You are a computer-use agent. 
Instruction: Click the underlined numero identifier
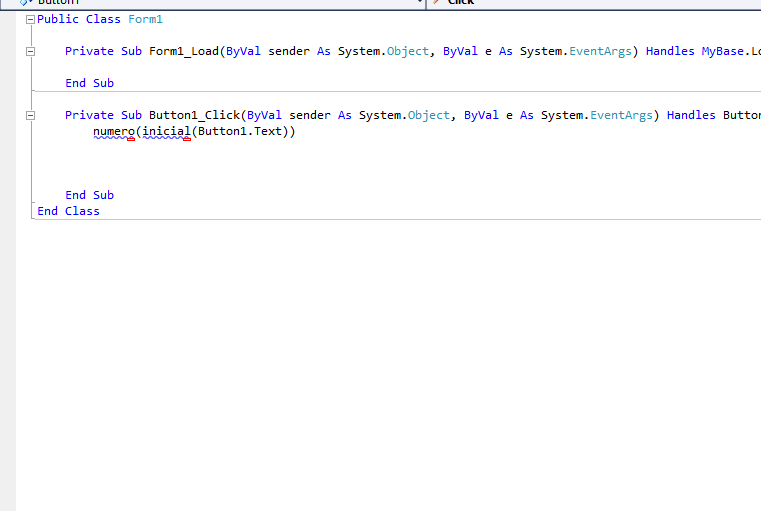point(113,131)
